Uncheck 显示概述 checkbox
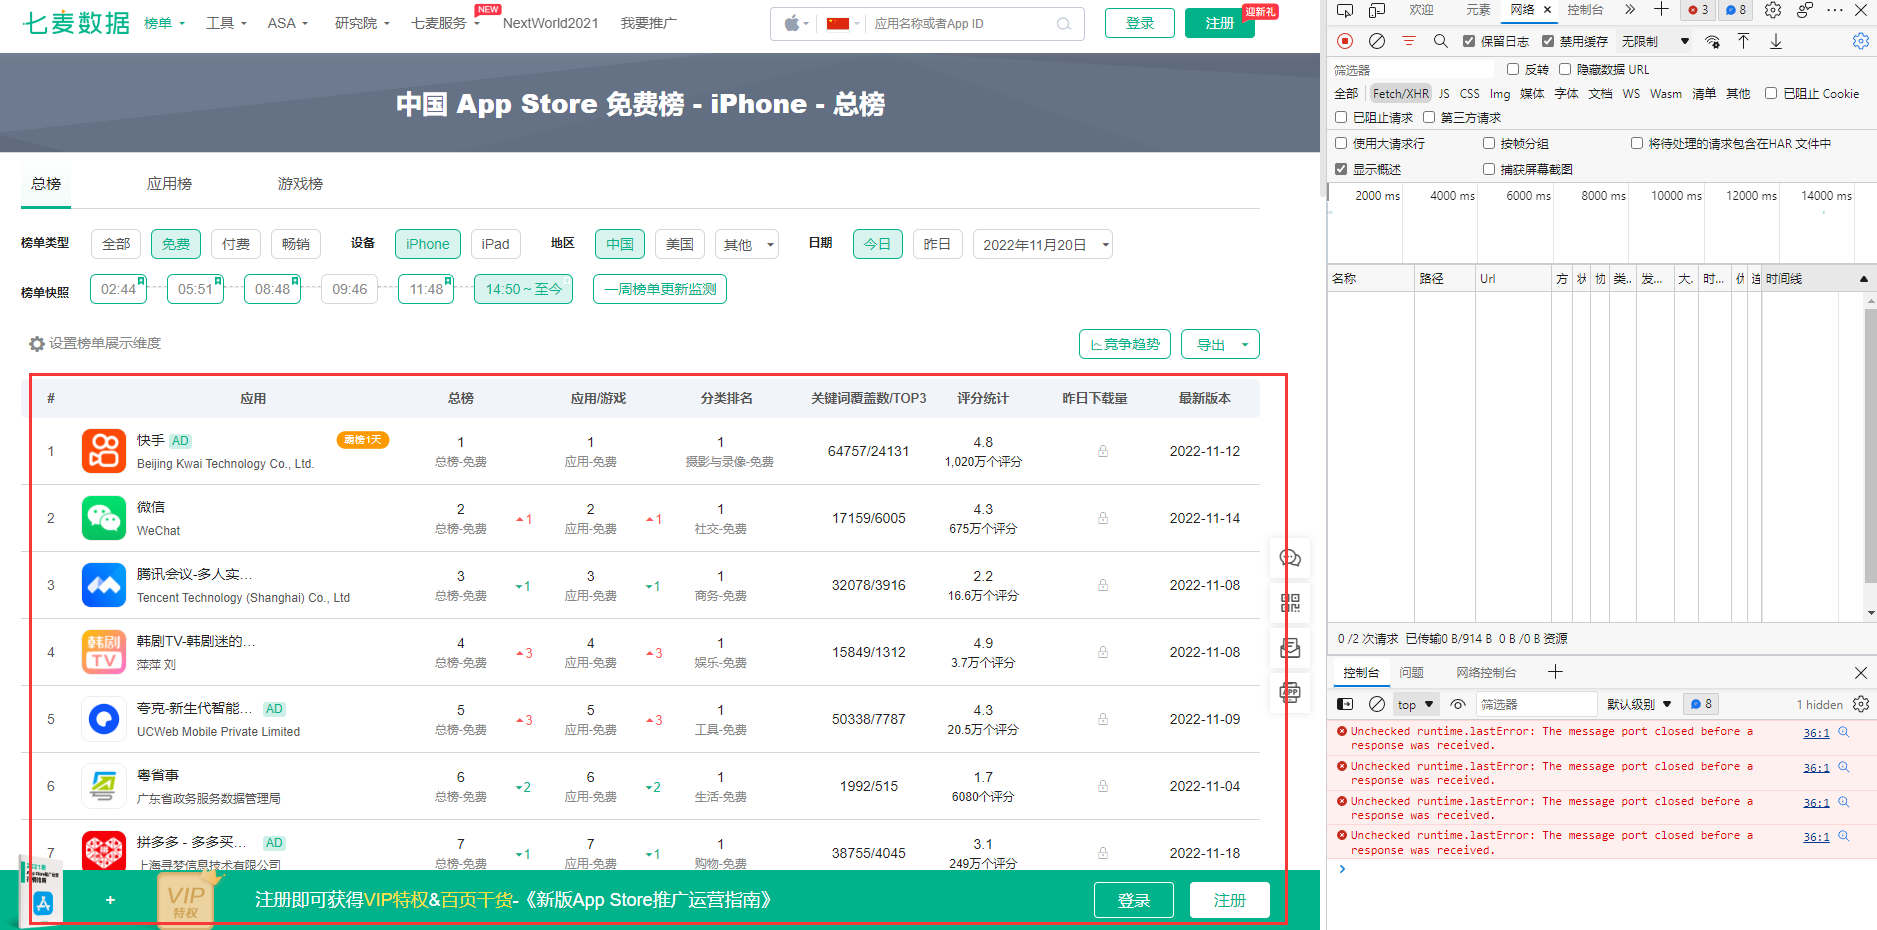The width and height of the screenshot is (1877, 930). coord(1341,169)
